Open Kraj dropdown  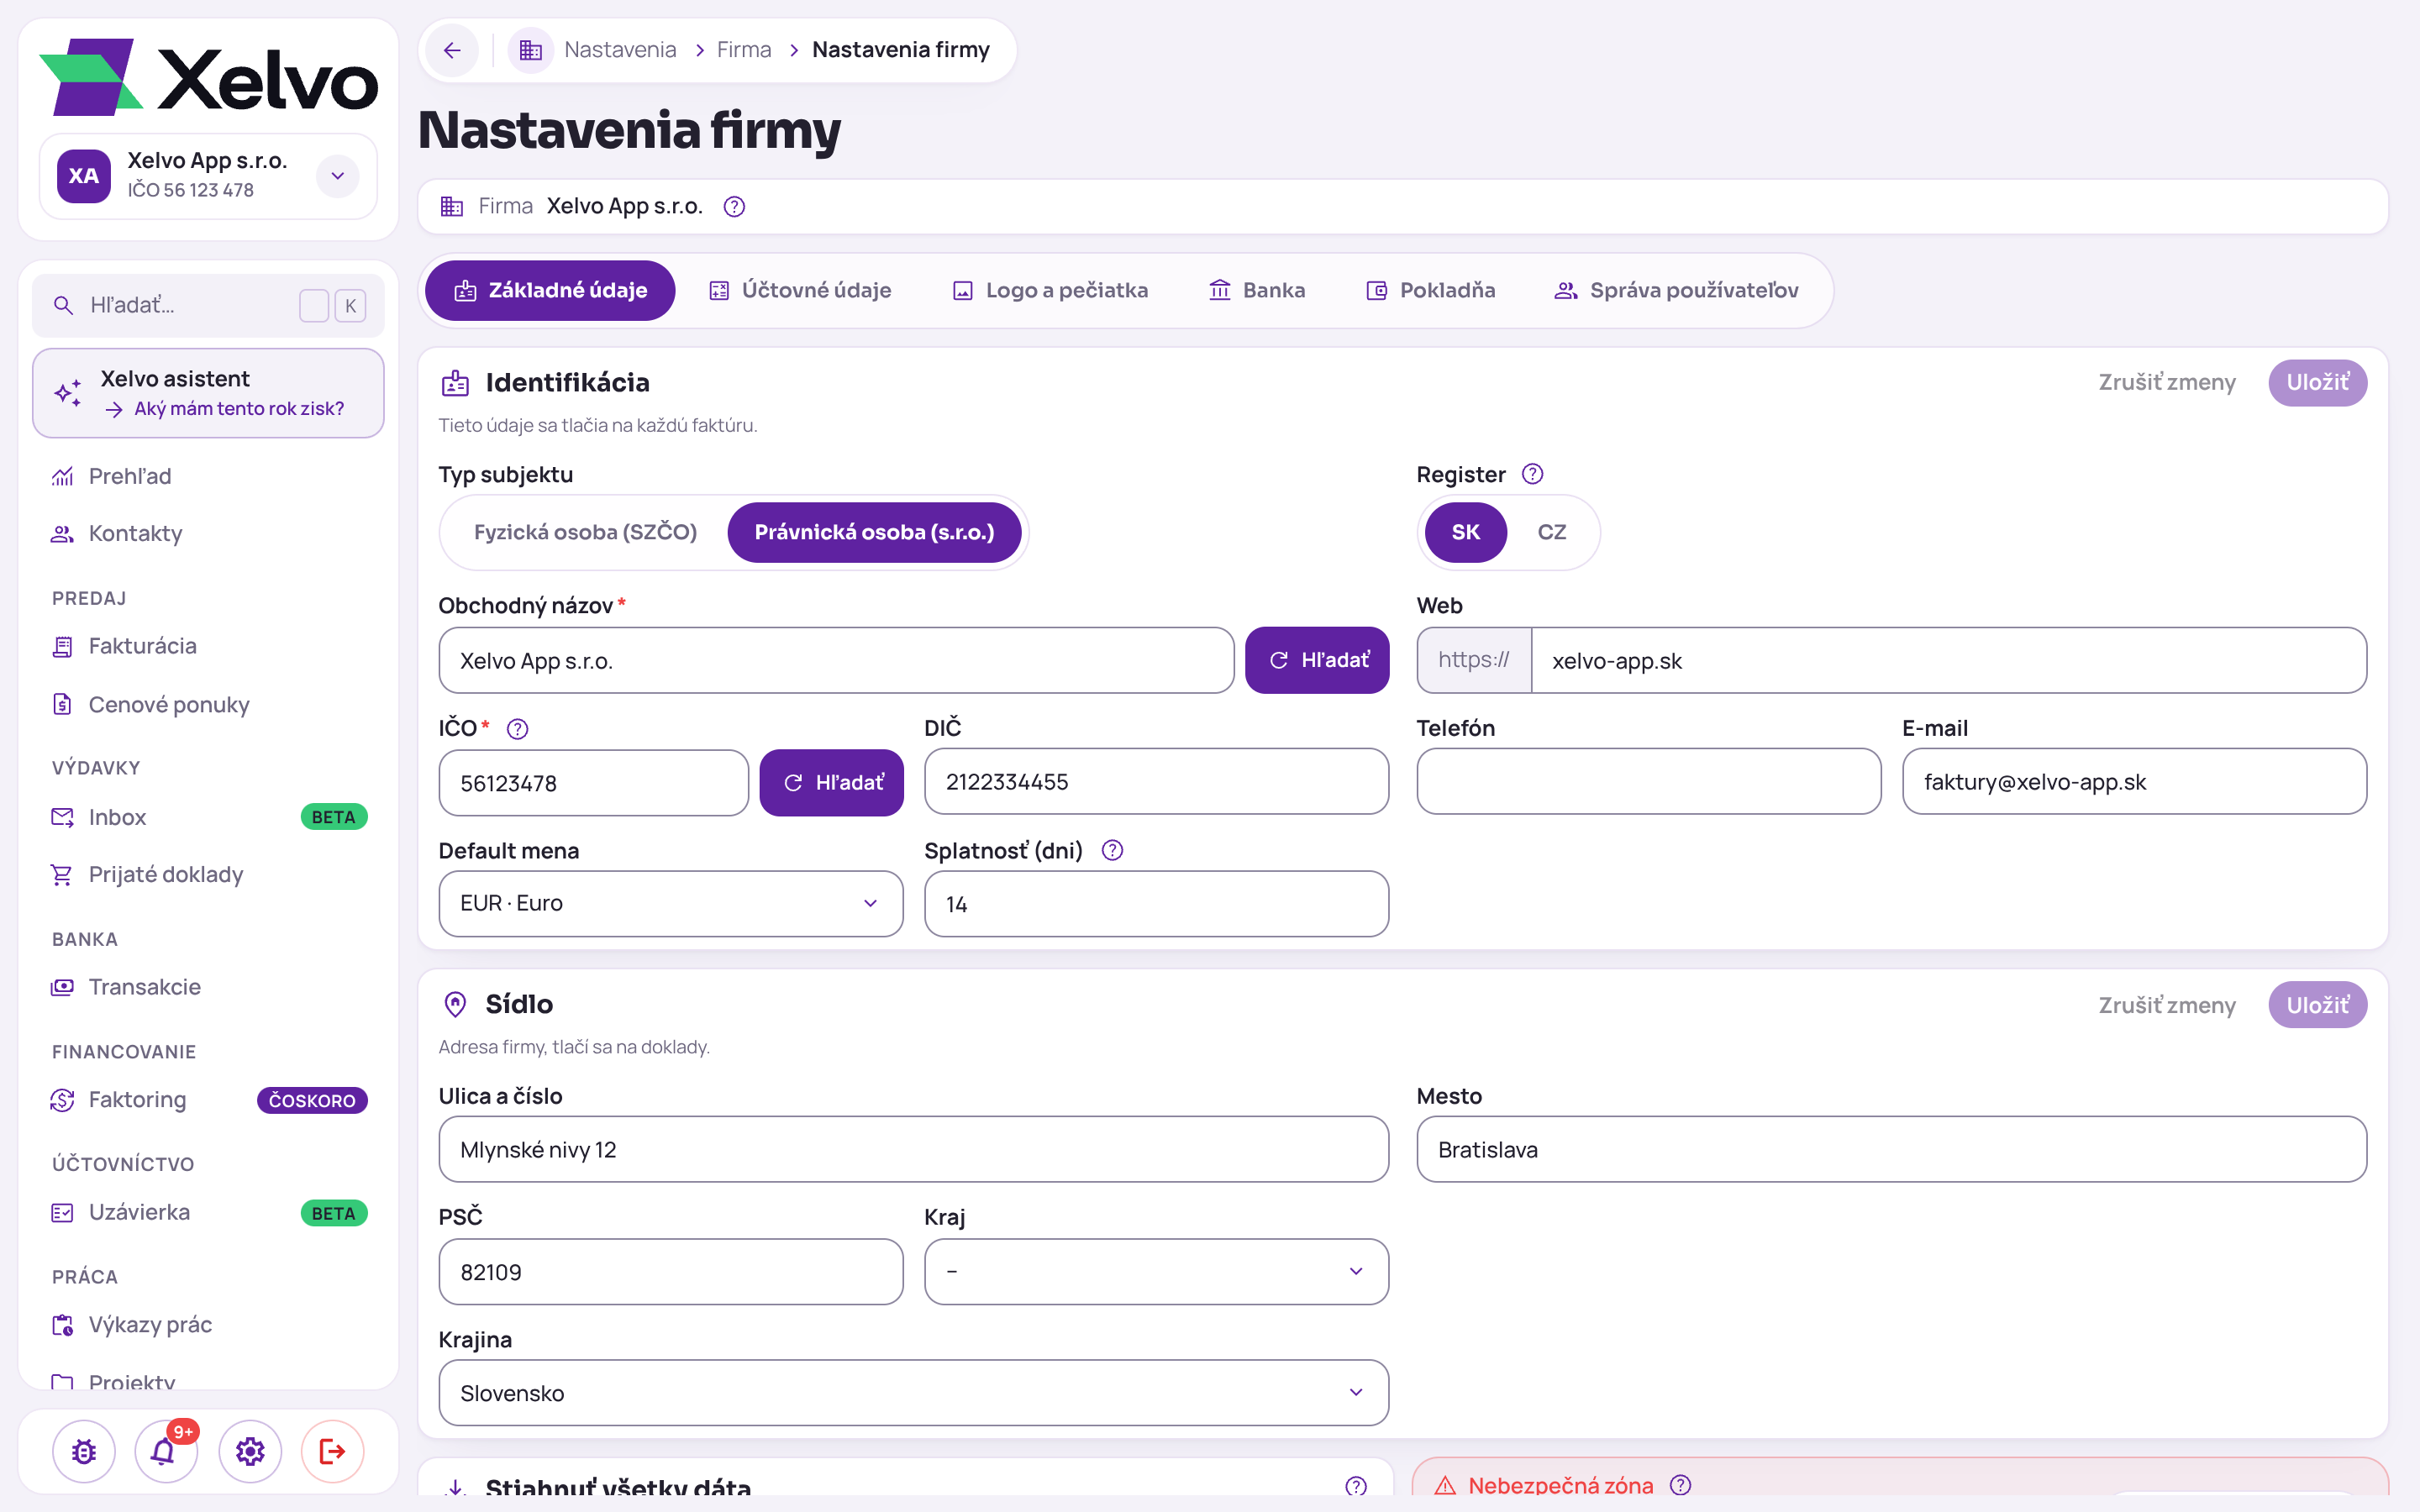[x=1156, y=1271]
